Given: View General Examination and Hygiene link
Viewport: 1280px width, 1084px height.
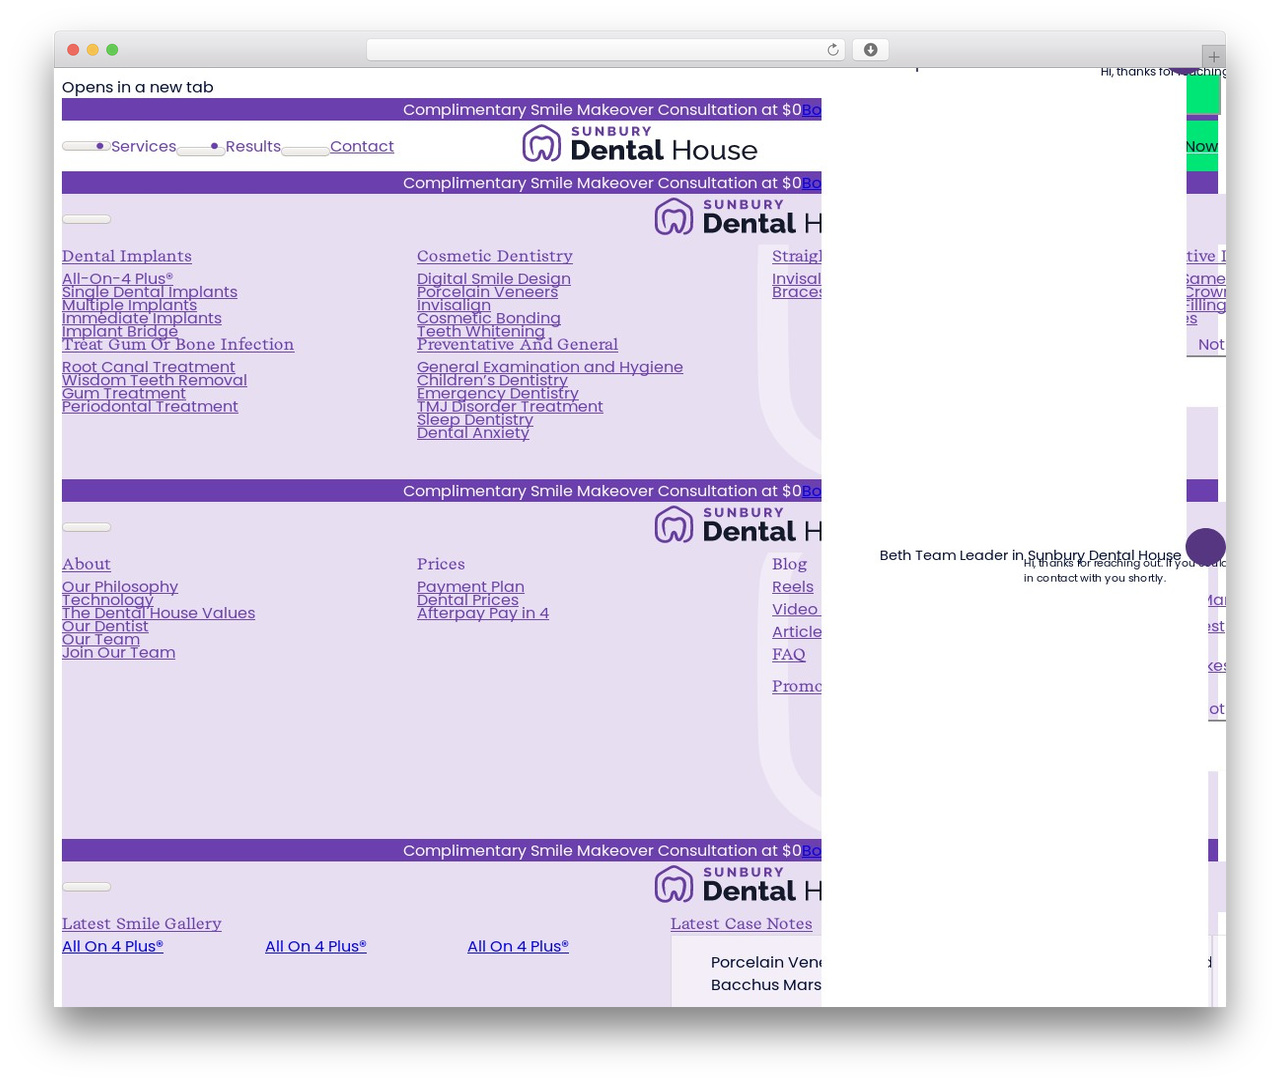Looking at the screenshot, I should 550,367.
